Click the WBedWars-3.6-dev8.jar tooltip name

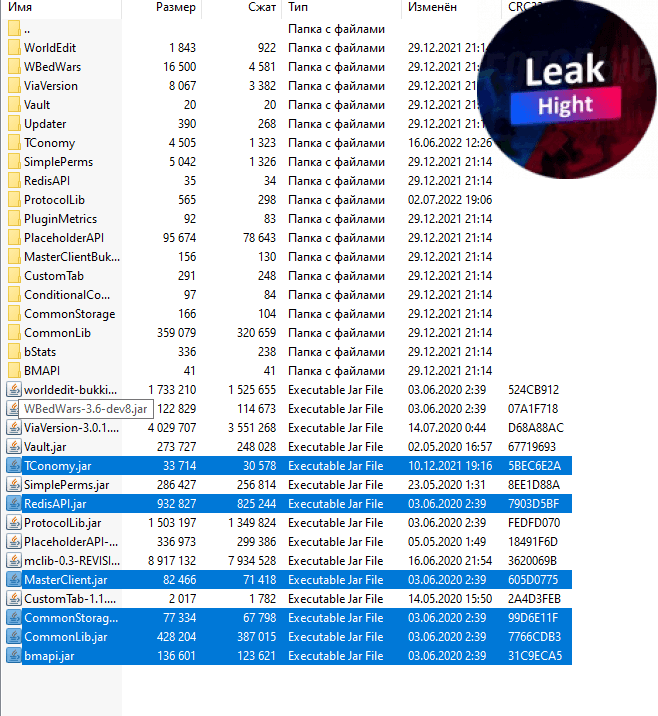pyautogui.click(x=86, y=409)
